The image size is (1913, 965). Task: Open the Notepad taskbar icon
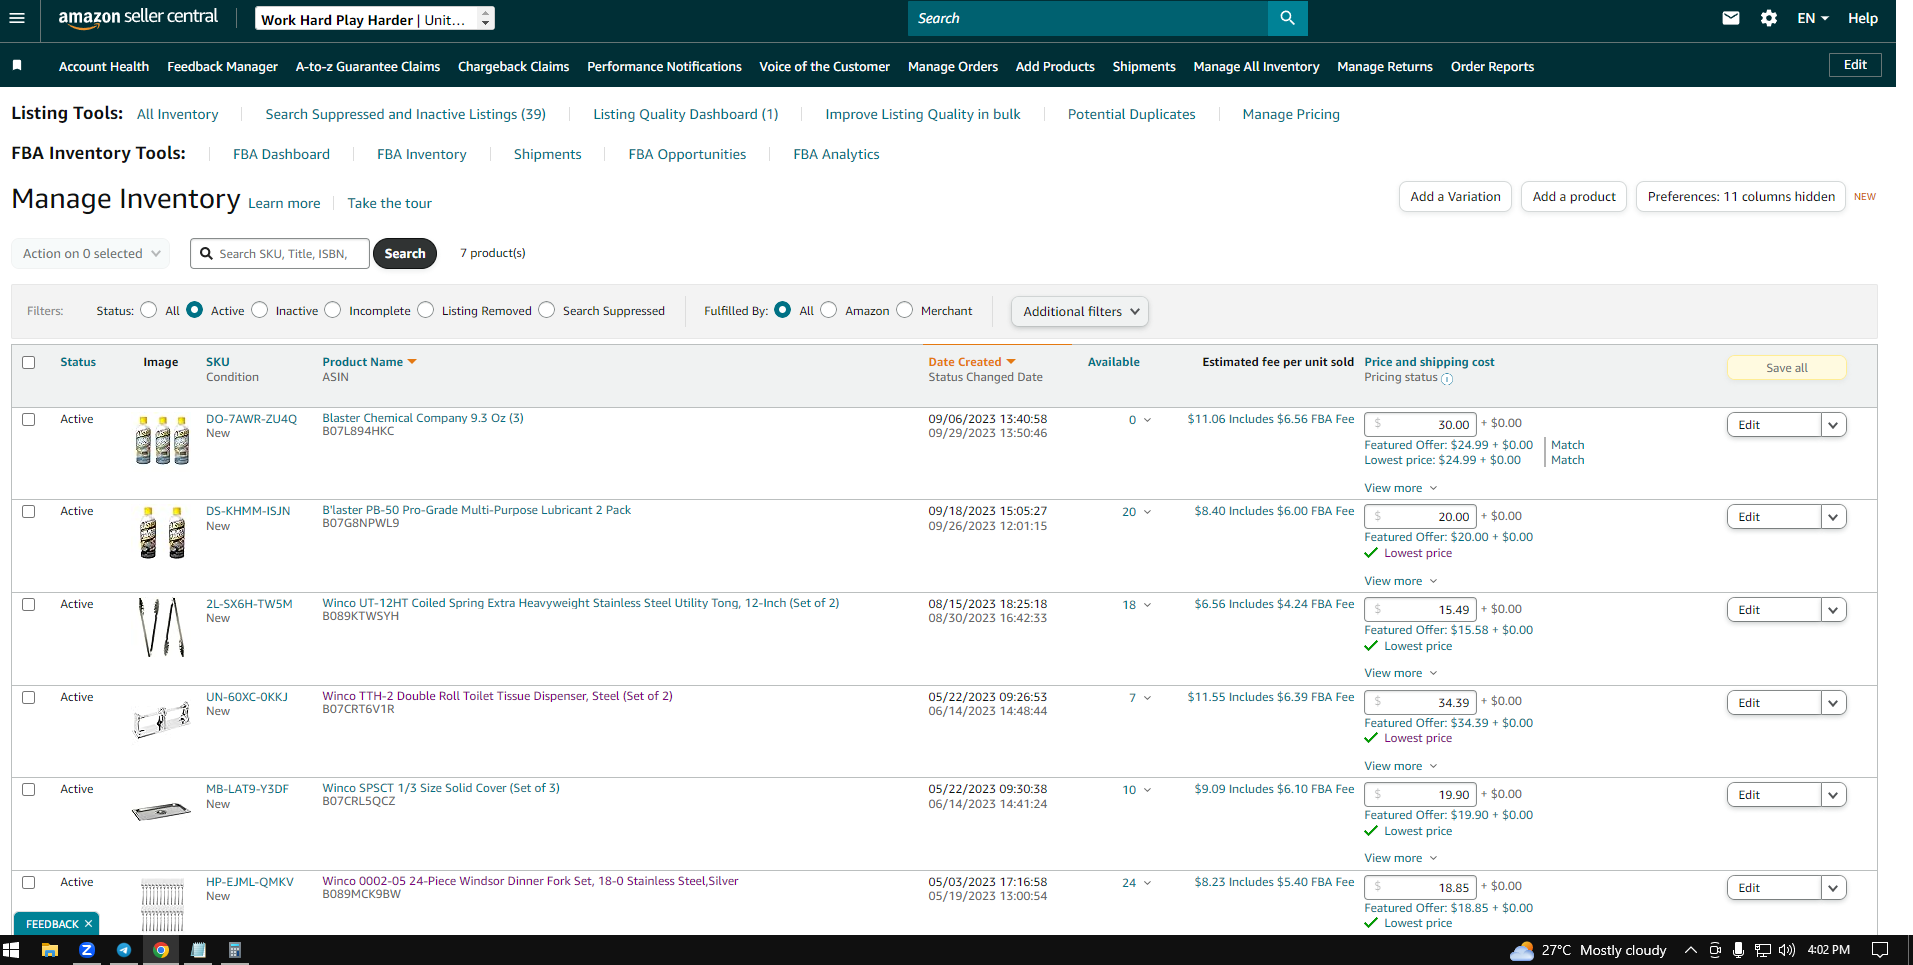tap(198, 950)
